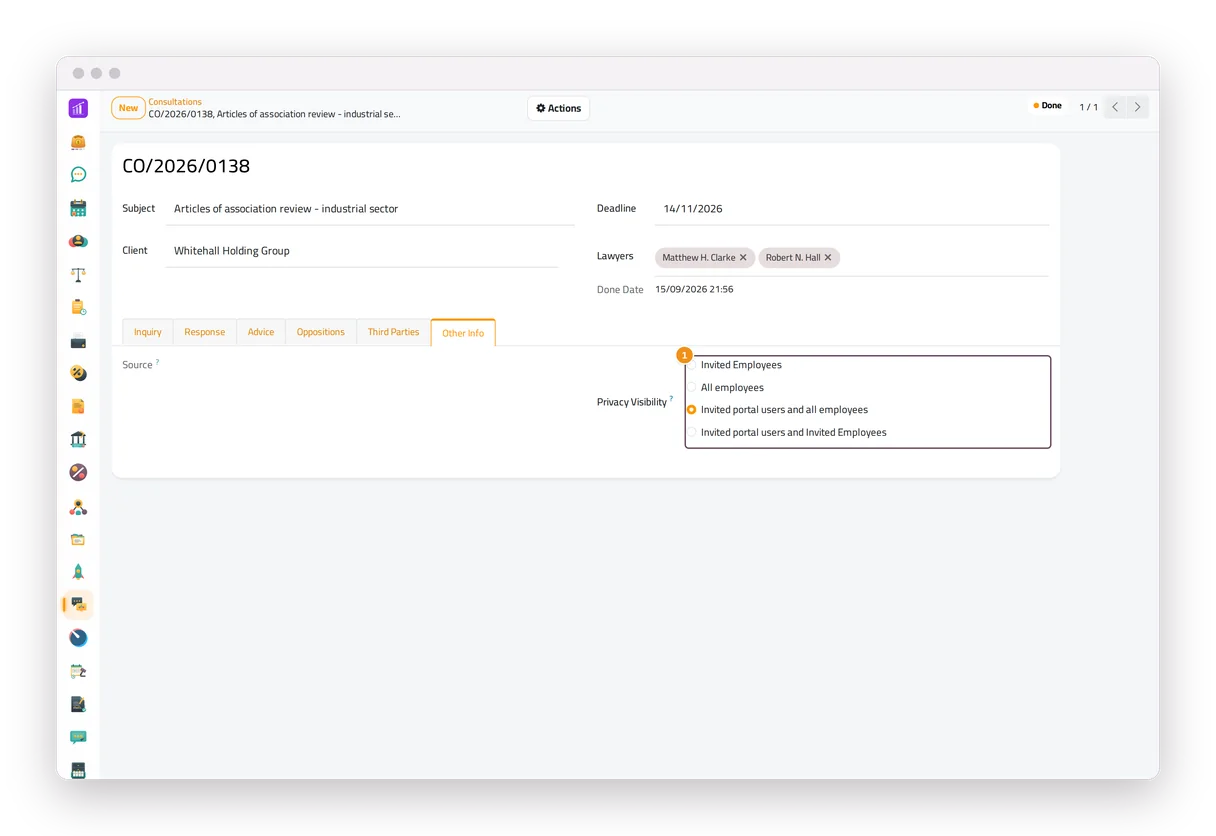
Task: Open the calendar with gavel icon
Action: click(78, 671)
